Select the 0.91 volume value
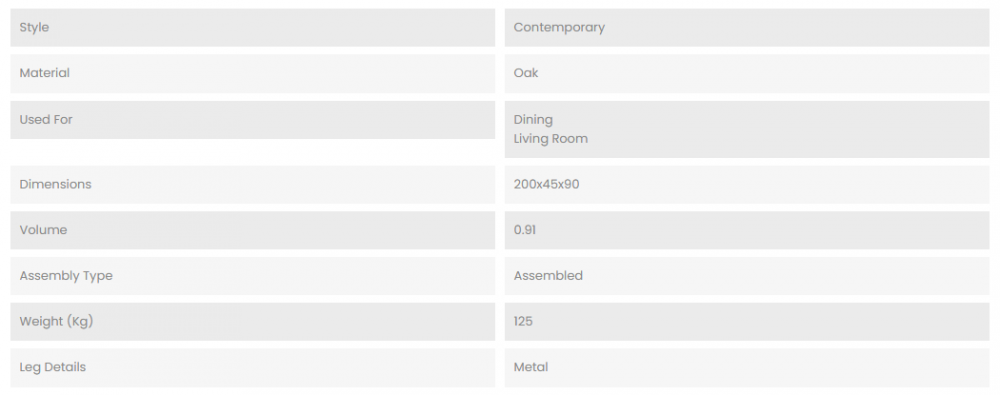1000x395 pixels. [x=525, y=230]
